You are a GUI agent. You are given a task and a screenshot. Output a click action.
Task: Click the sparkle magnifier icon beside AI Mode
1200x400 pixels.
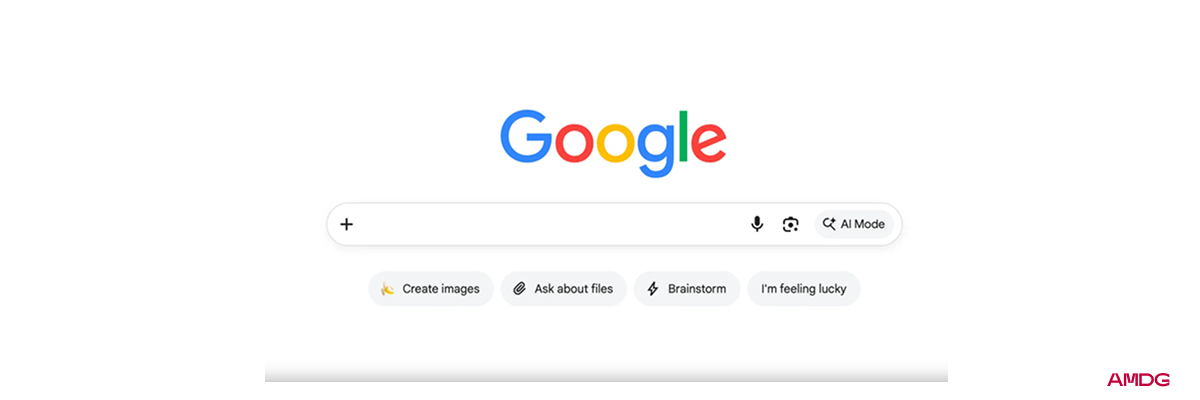828,224
